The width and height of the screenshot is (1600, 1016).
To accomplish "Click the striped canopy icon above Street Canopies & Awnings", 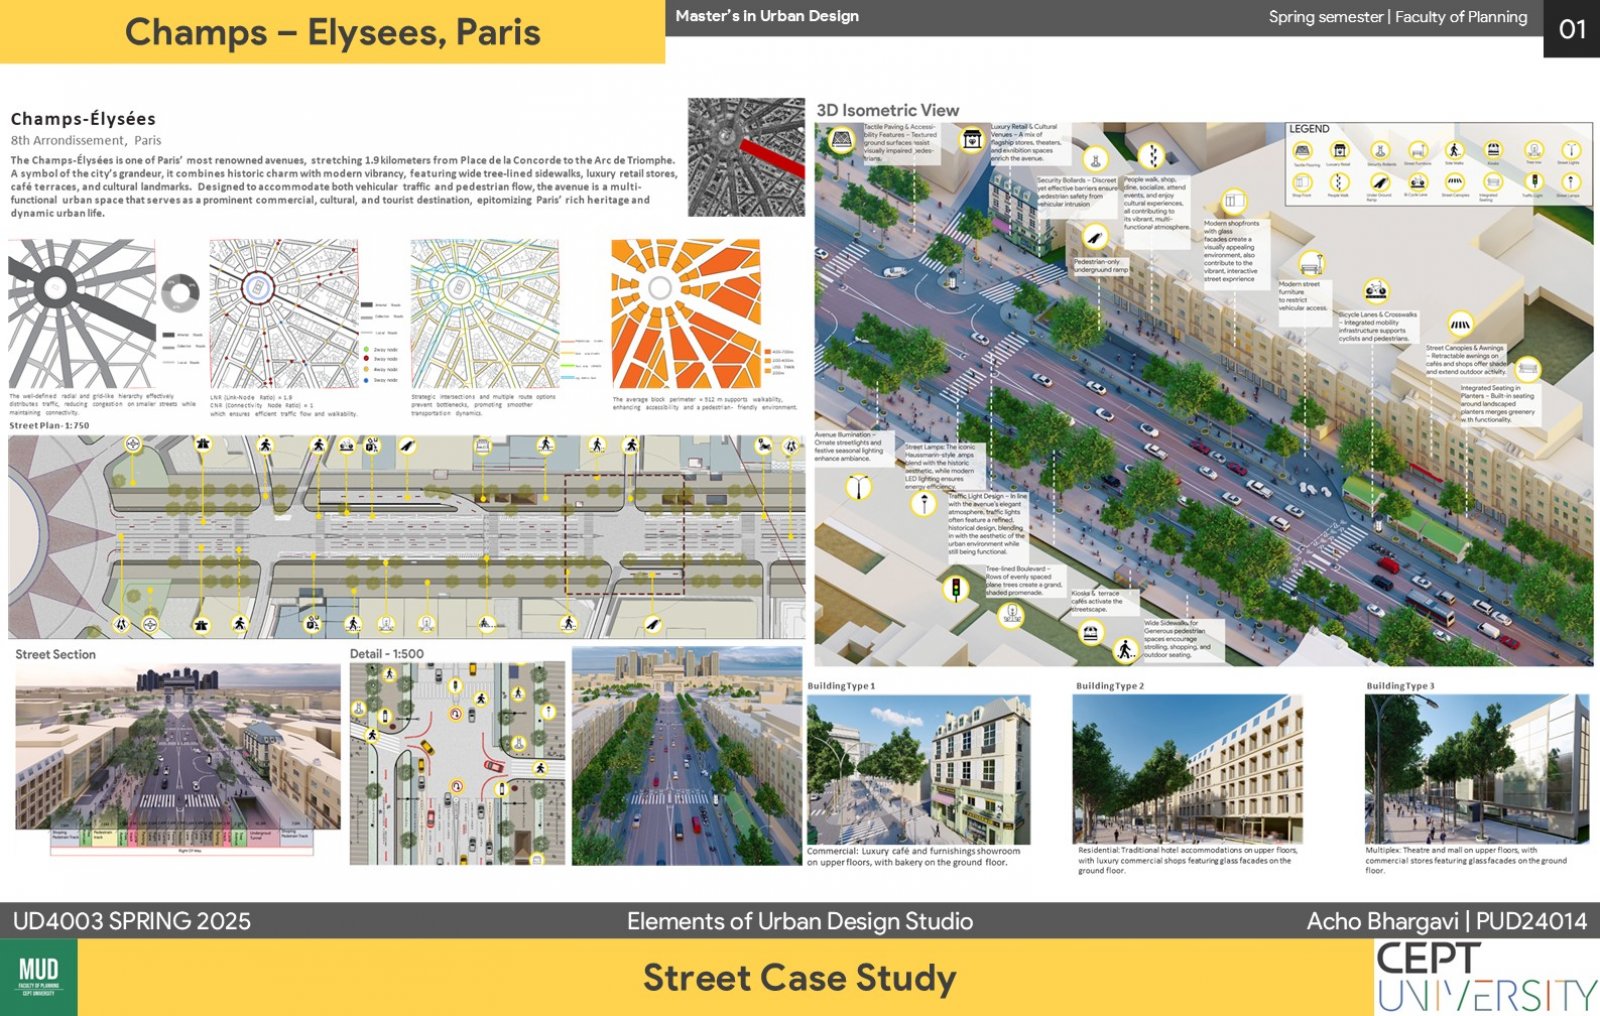I will [x=1461, y=324].
